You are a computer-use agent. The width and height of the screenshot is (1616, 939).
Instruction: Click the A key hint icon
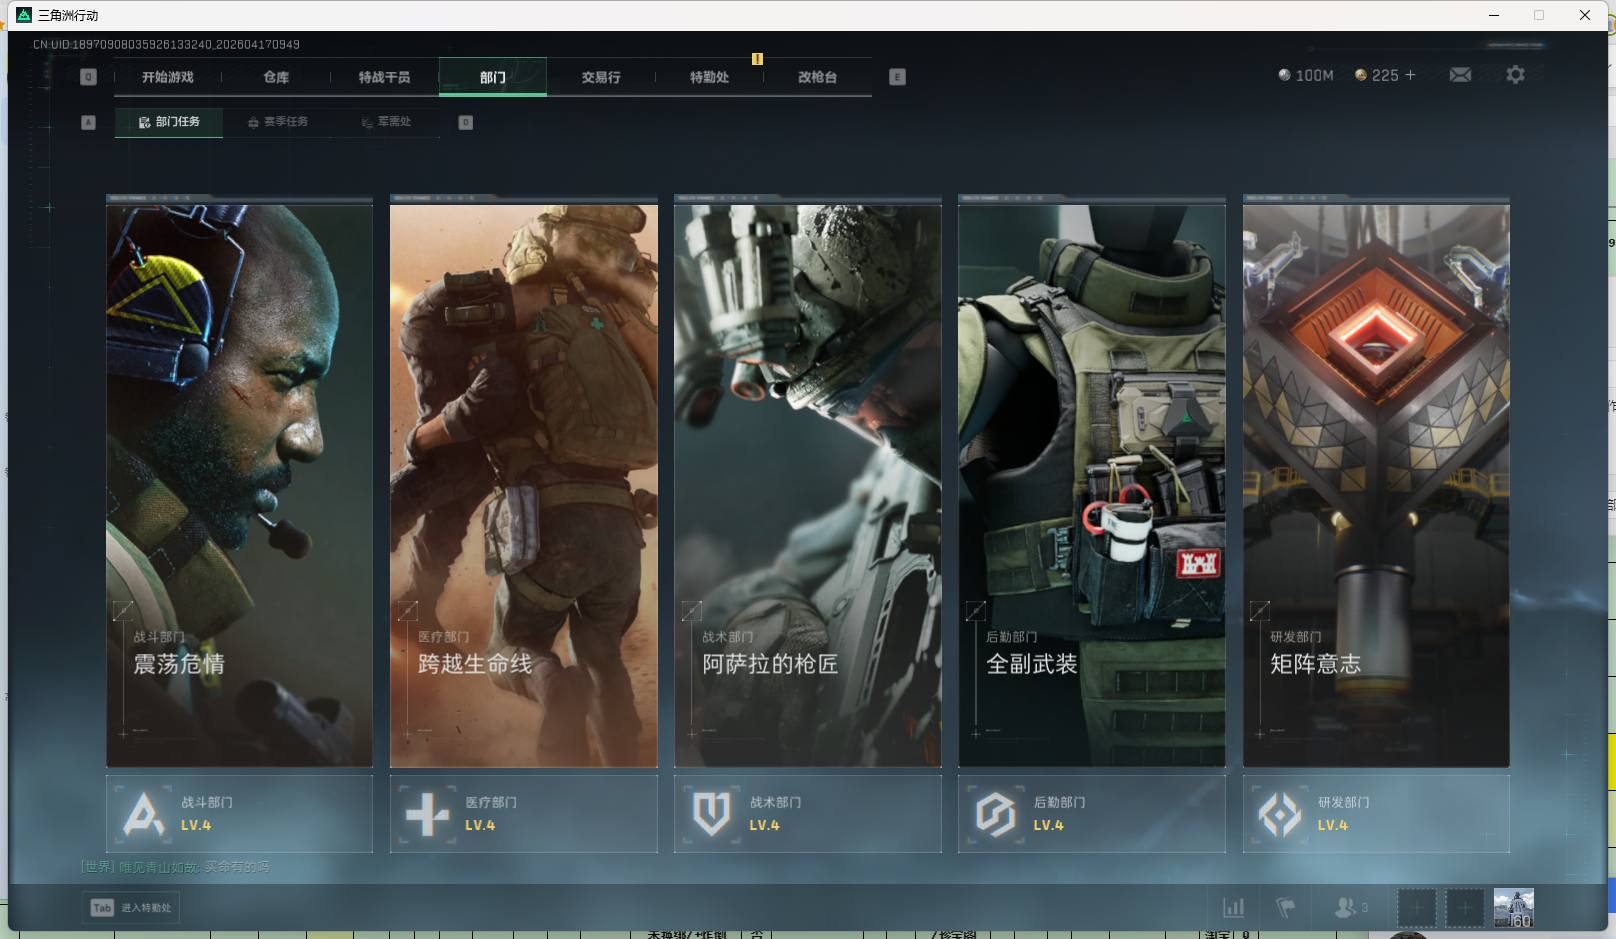(88, 122)
